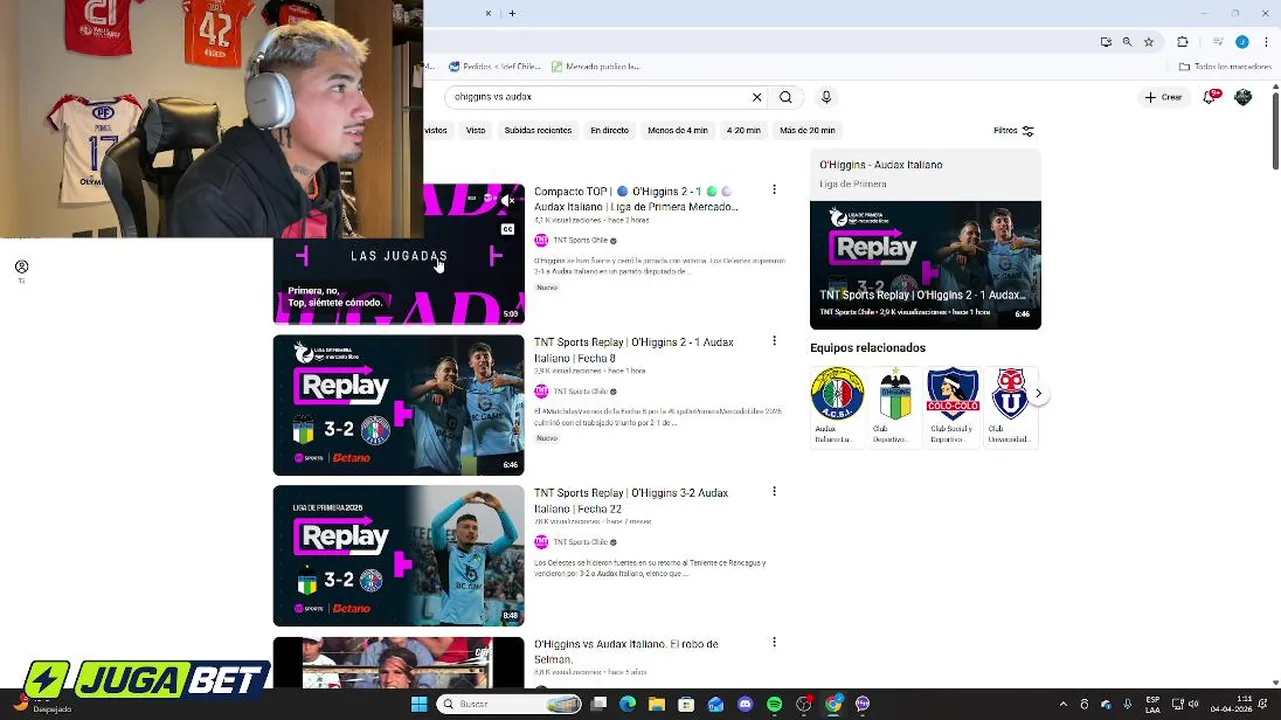The width and height of the screenshot is (1281, 720).
Task: Clear the YouTube search box text
Action: pos(757,97)
